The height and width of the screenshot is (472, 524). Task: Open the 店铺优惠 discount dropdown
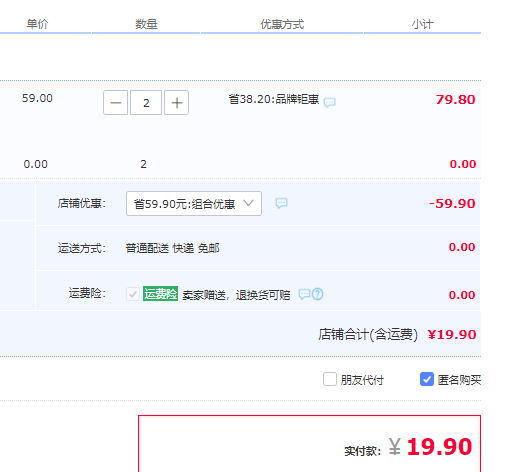194,204
